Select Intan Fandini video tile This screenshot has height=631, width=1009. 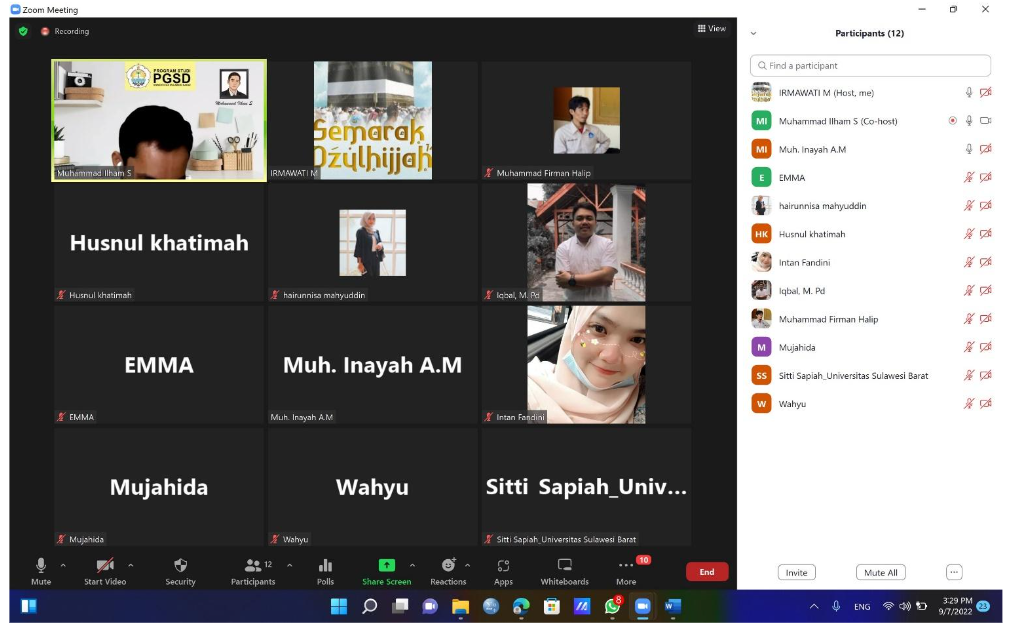click(586, 365)
